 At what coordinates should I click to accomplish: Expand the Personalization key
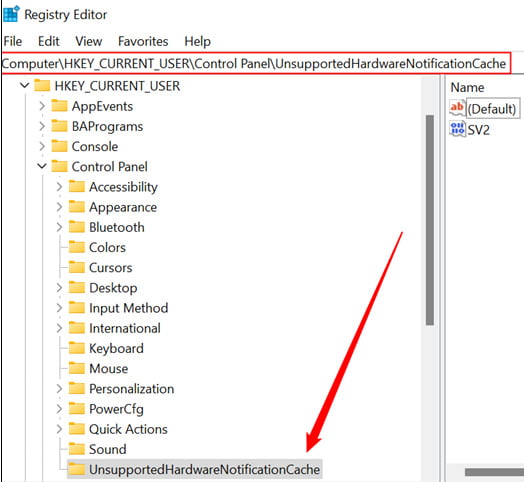(x=59, y=388)
